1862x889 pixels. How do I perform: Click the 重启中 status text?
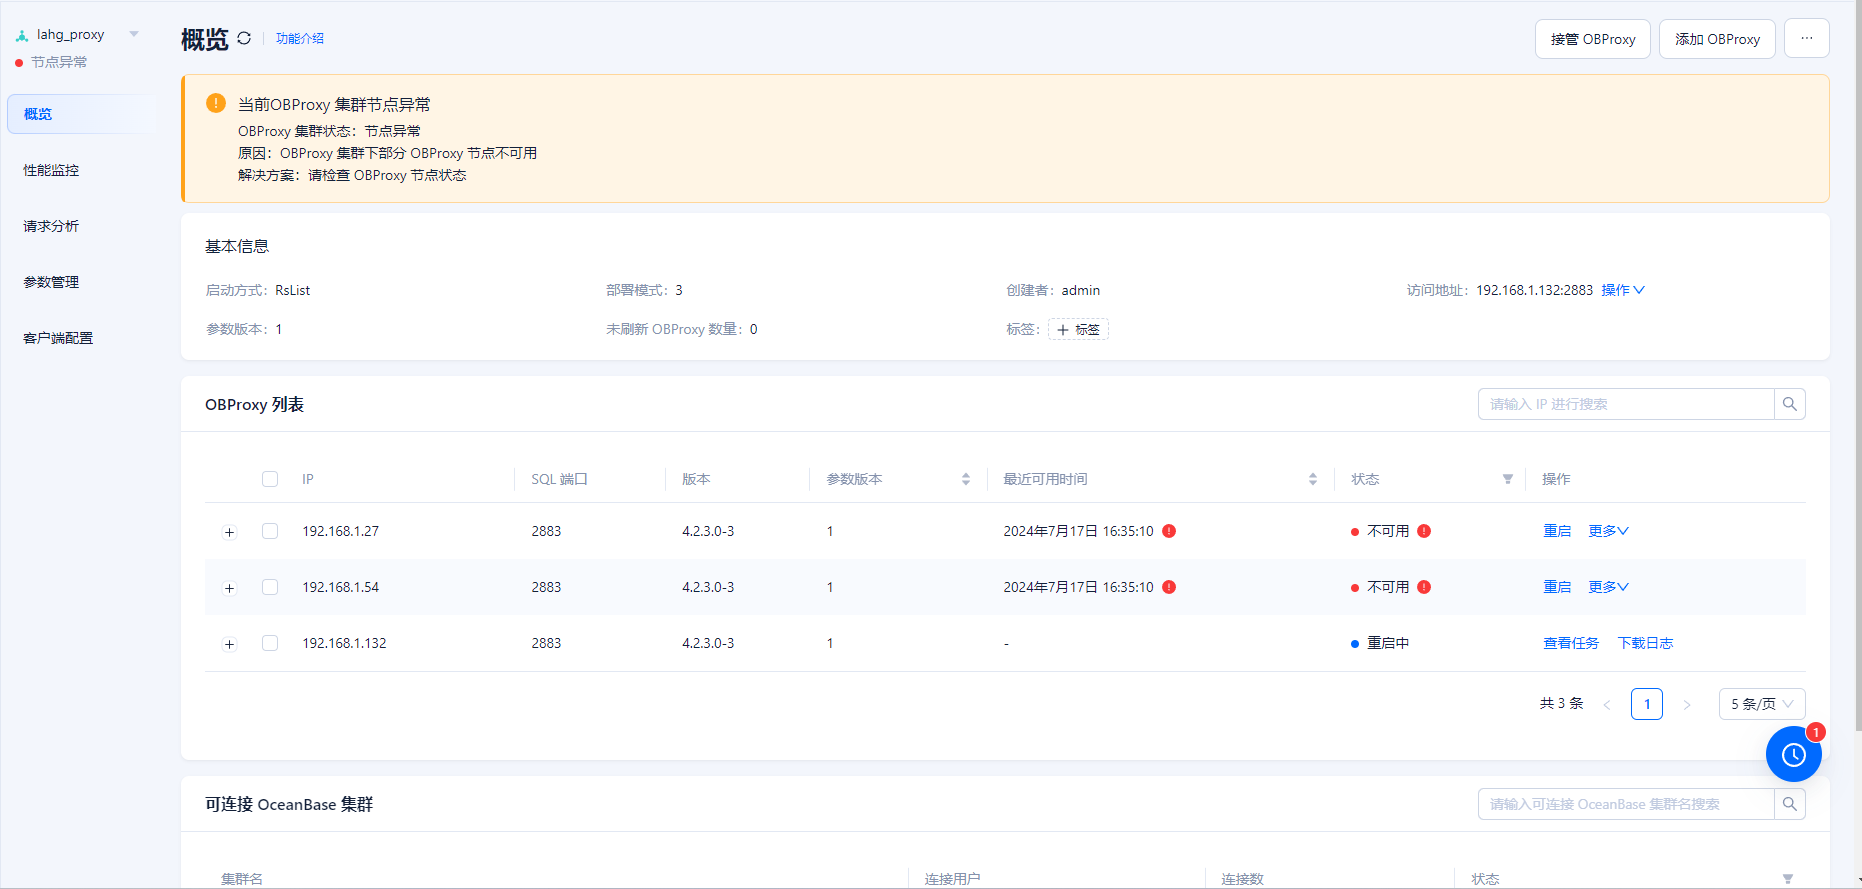(1388, 643)
